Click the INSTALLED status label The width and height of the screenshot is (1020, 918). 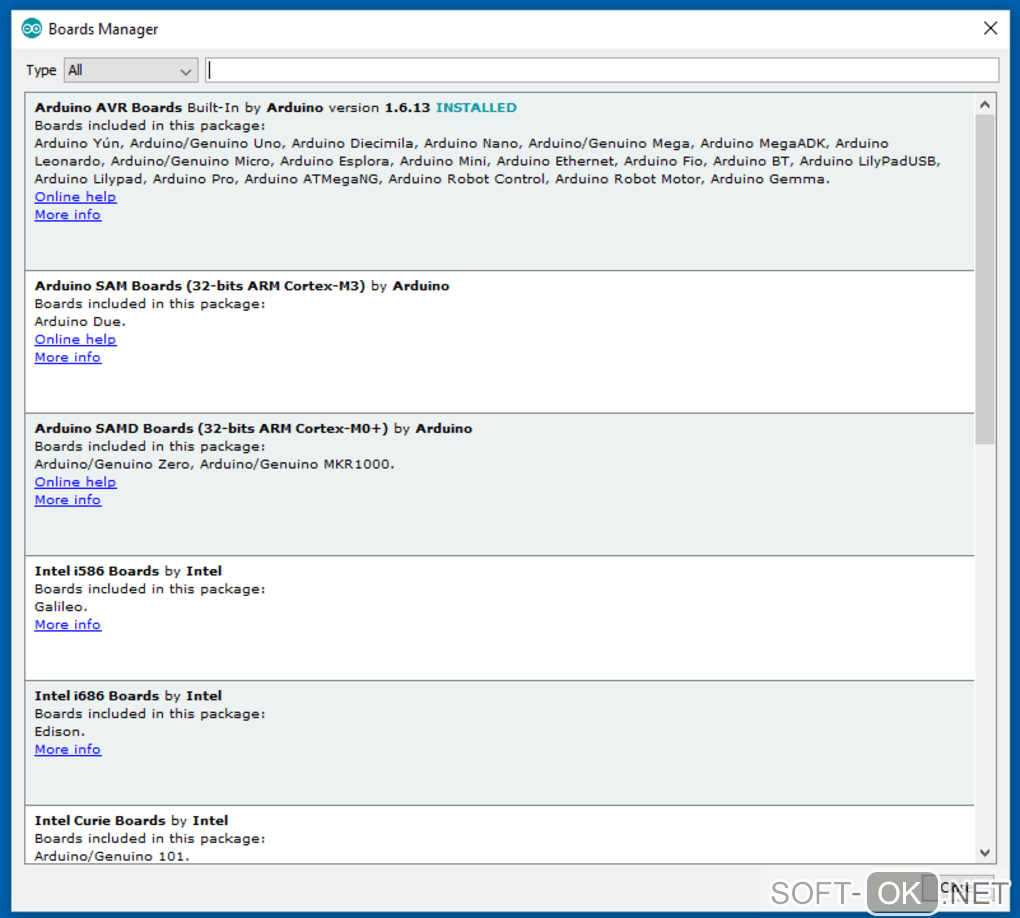476,107
